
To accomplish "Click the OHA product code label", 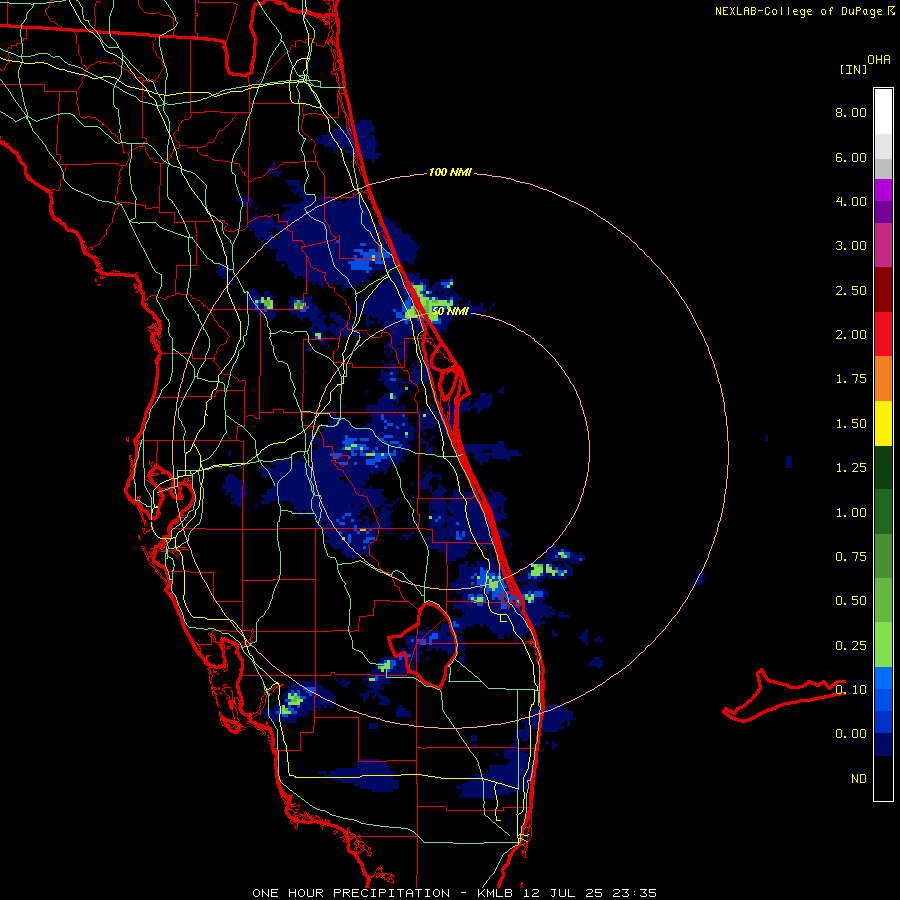I will 879,60.
